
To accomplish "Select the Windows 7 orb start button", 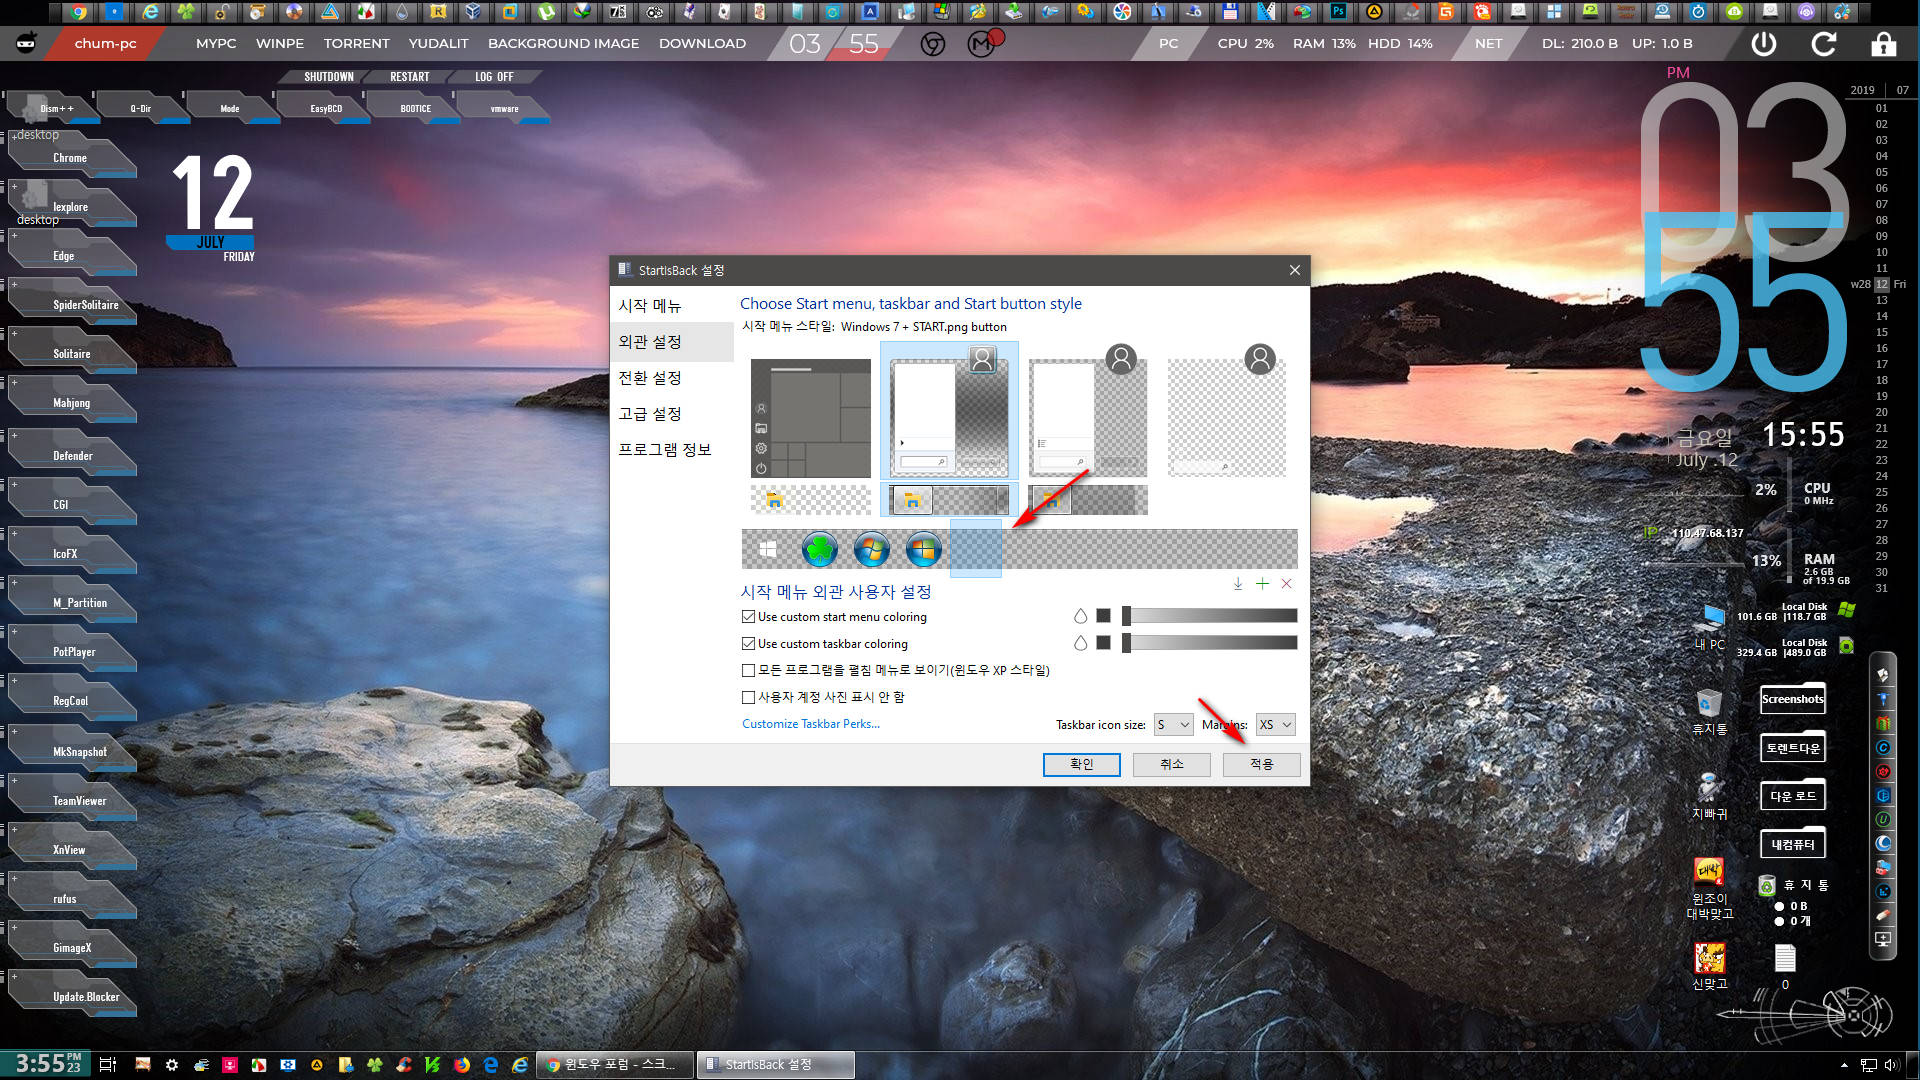I will click(x=871, y=549).
